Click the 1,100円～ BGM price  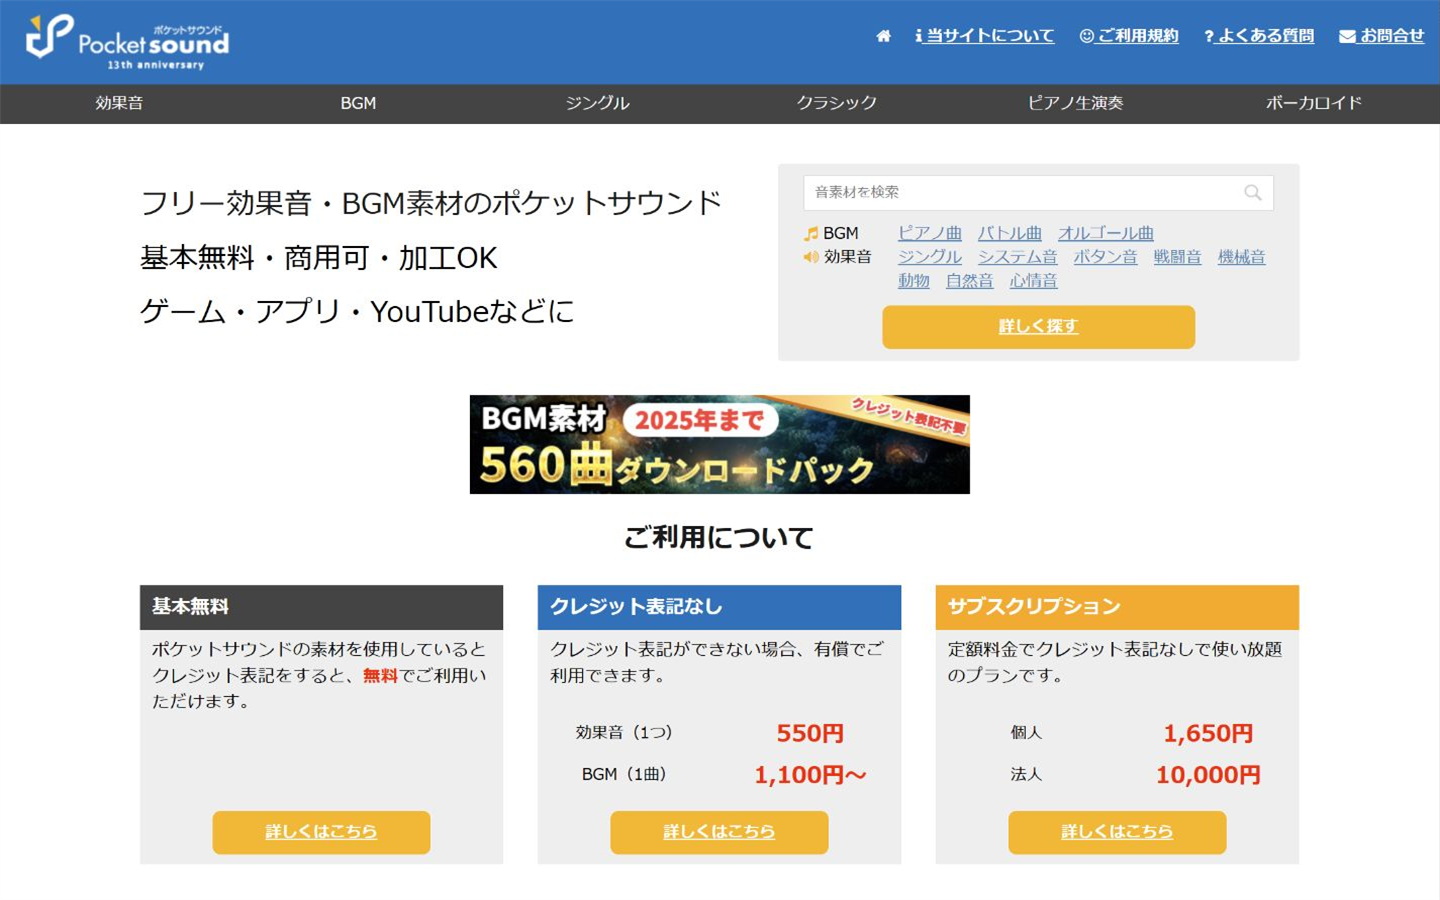tap(810, 775)
